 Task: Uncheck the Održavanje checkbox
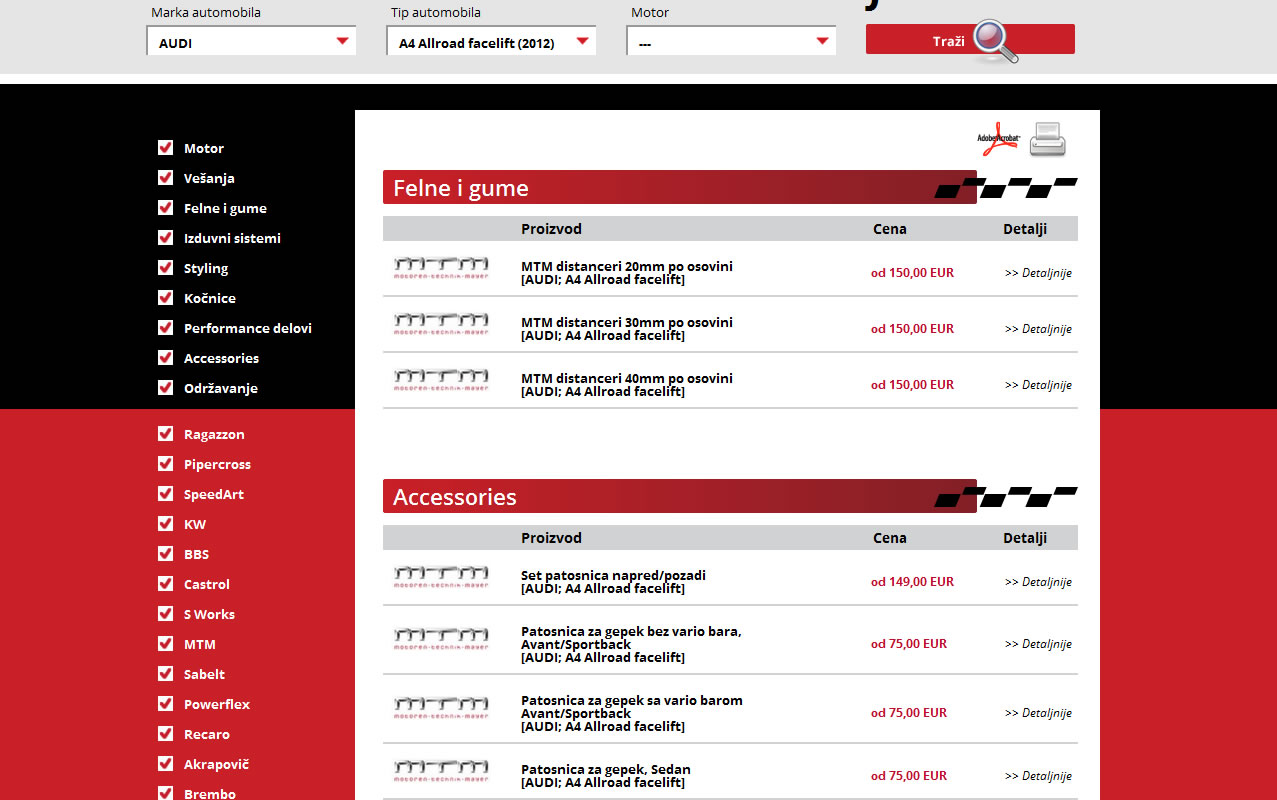point(166,388)
